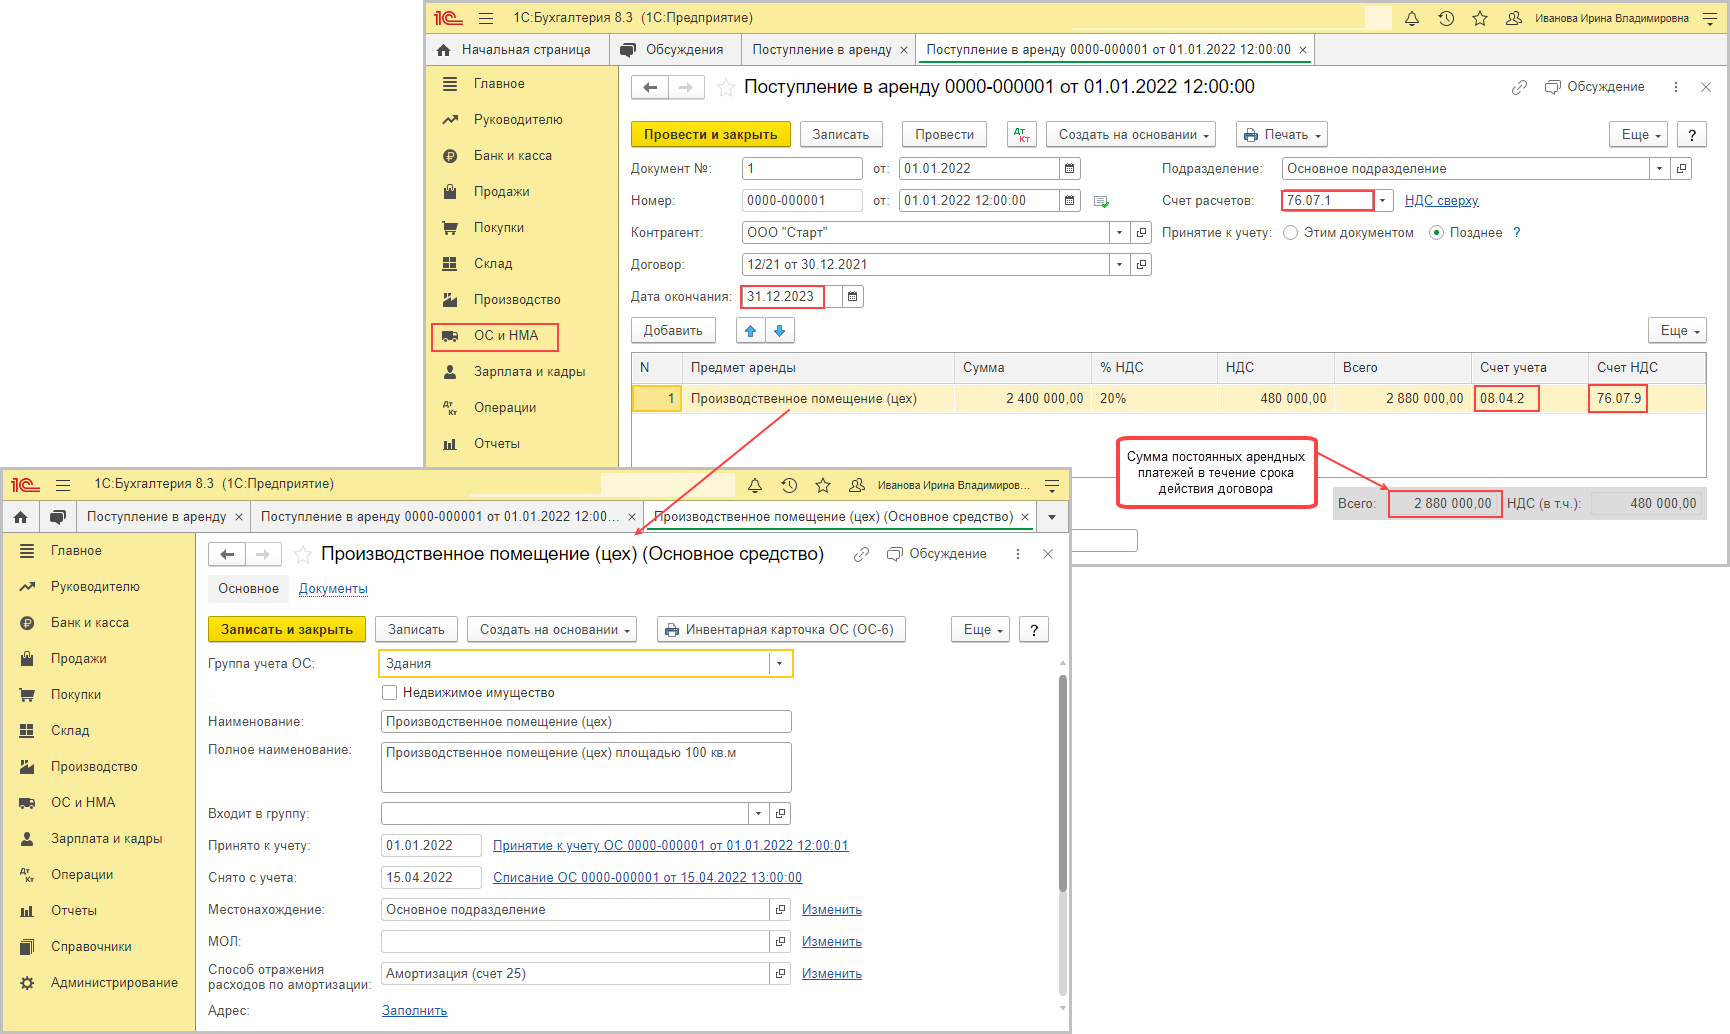The width and height of the screenshot is (1730, 1034).
Task: Move table row down with arrow button
Action: [x=780, y=331]
